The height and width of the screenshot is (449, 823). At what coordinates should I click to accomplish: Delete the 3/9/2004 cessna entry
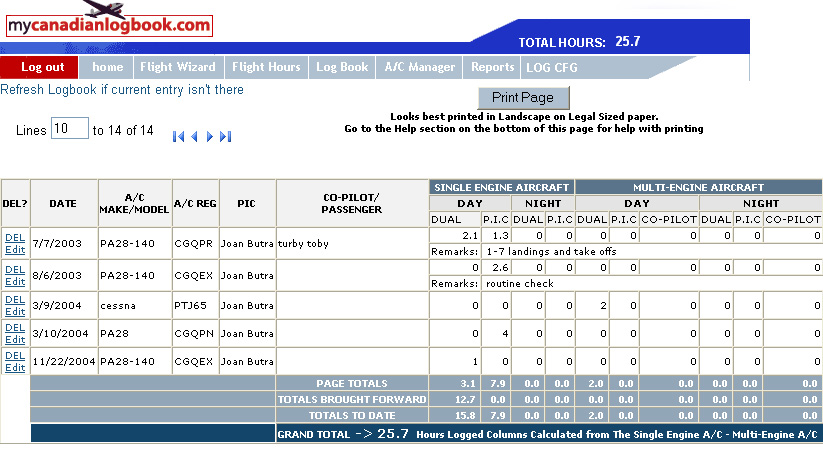click(x=15, y=299)
